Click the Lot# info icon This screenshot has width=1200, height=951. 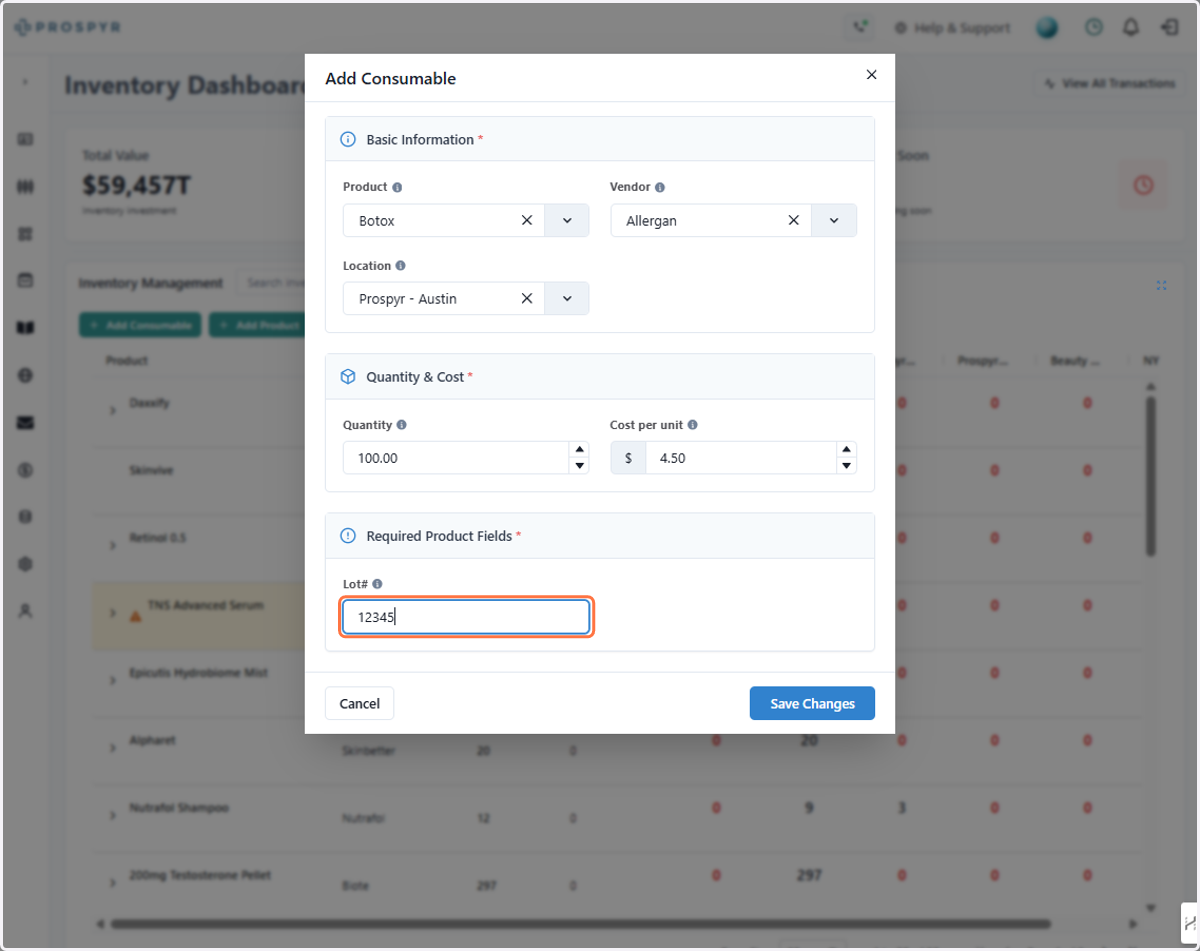[x=377, y=584]
